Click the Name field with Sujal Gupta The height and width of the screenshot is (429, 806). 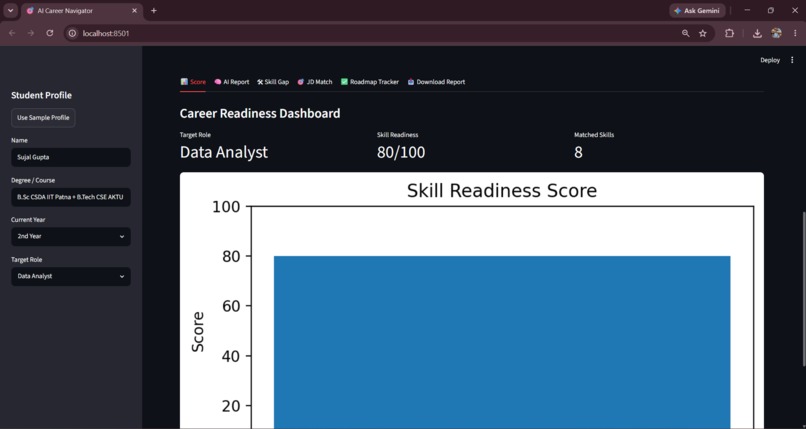(x=70, y=157)
